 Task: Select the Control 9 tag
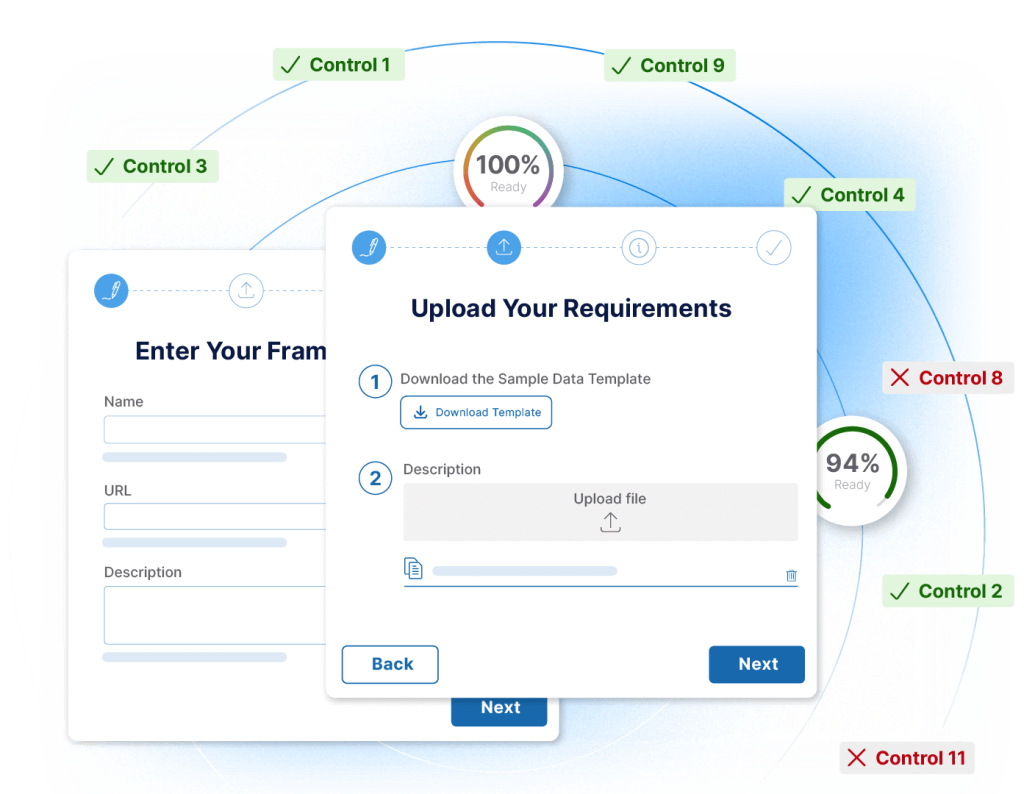pos(669,65)
